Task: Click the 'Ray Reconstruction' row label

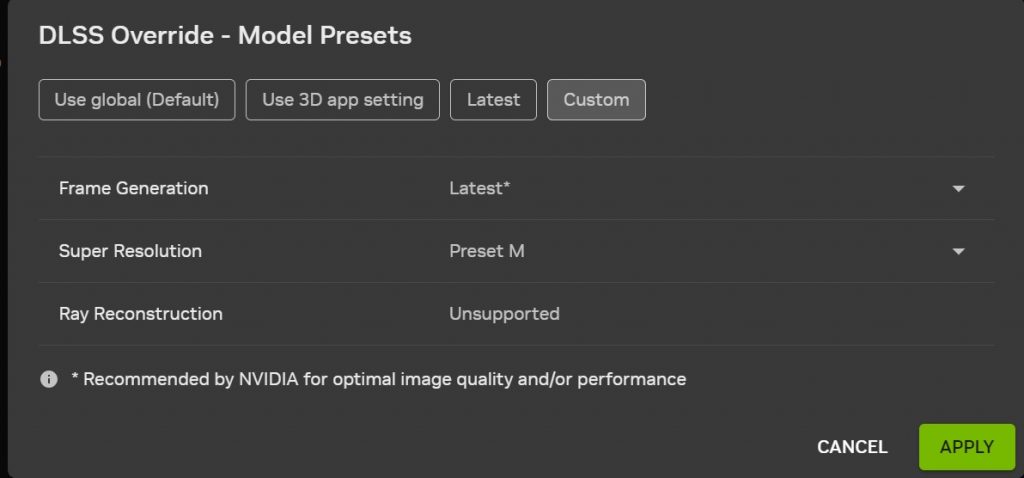Action: click(141, 314)
